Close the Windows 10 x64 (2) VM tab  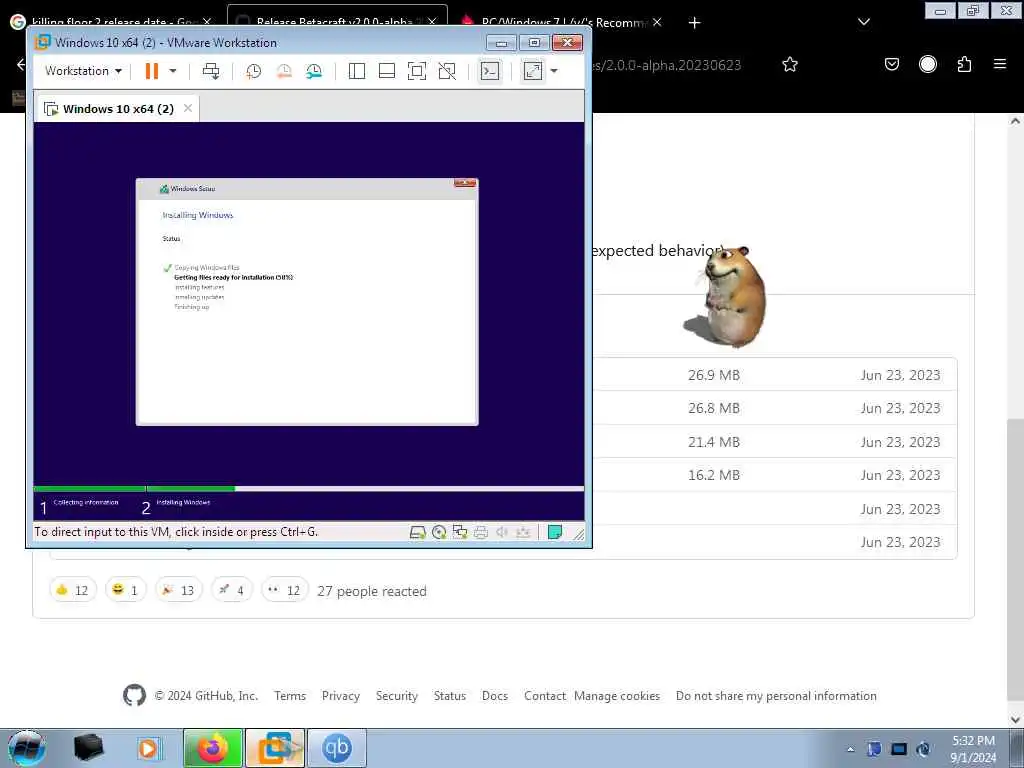click(x=188, y=108)
